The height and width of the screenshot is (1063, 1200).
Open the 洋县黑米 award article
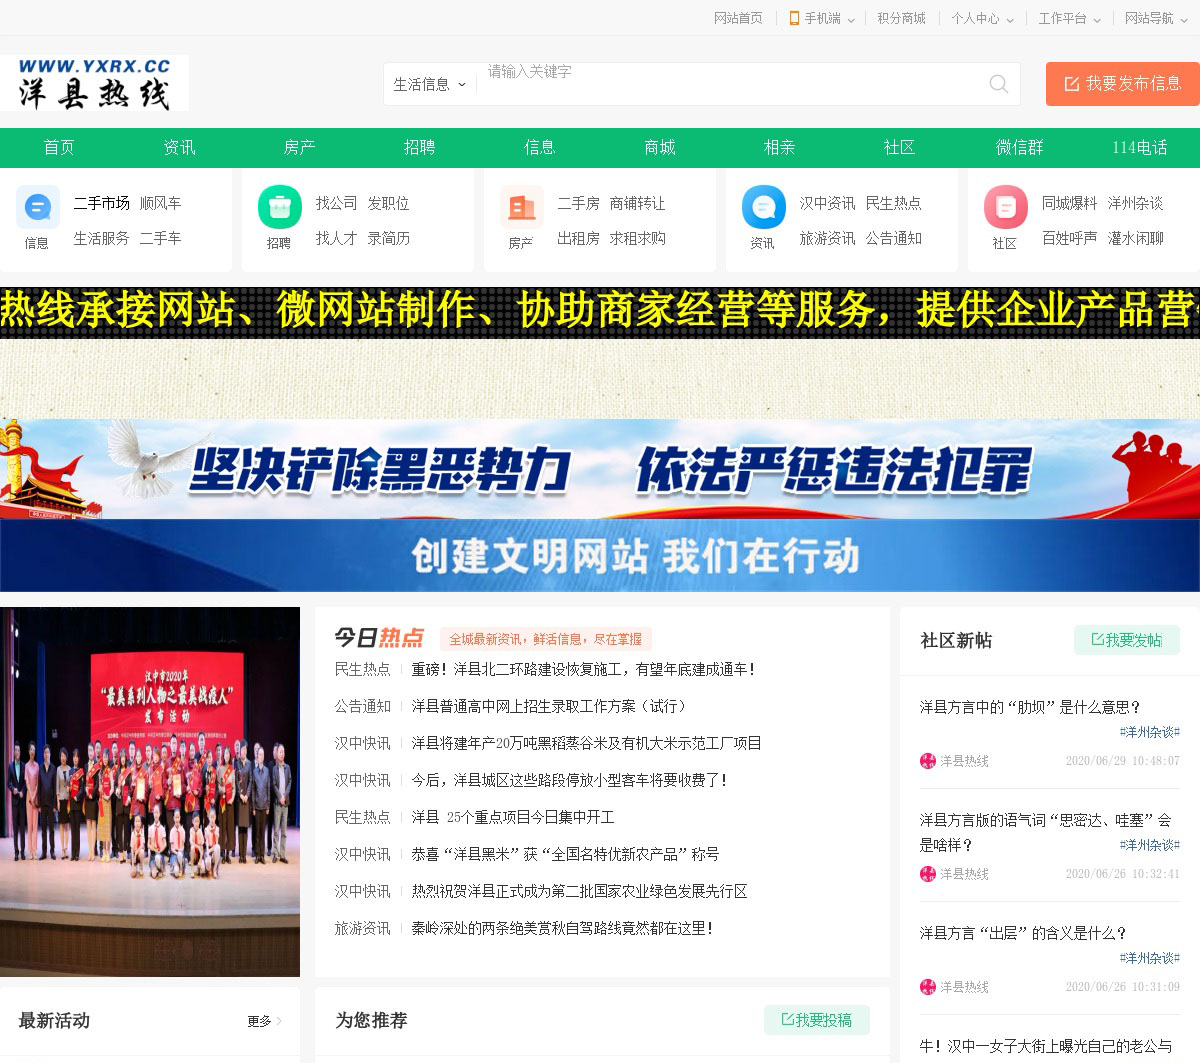[565, 854]
